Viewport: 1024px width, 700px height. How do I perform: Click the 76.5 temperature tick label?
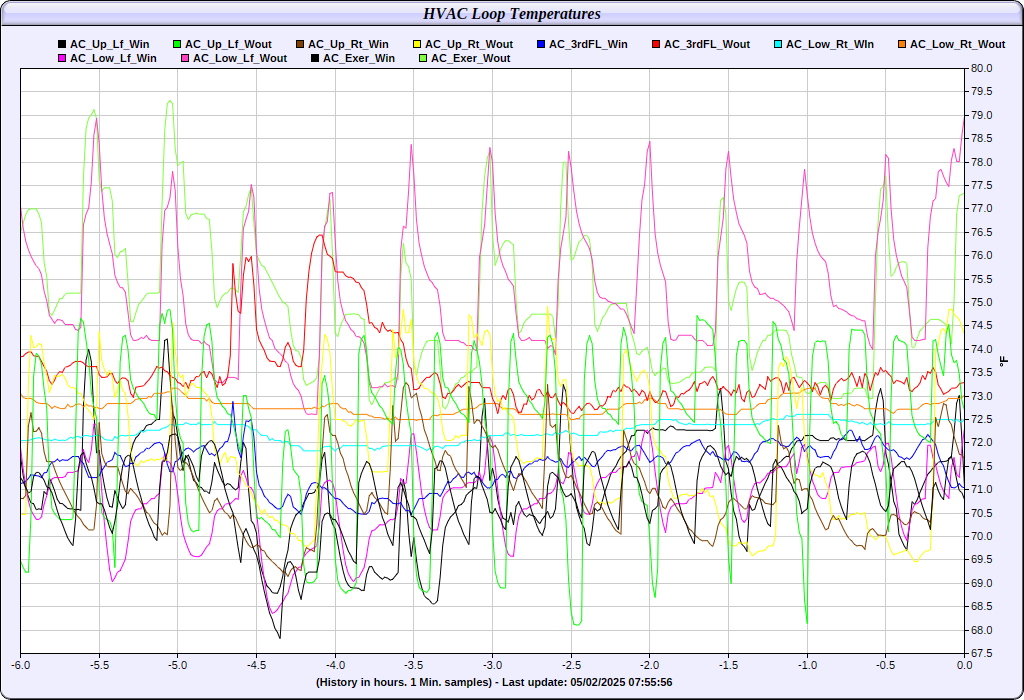(x=982, y=232)
